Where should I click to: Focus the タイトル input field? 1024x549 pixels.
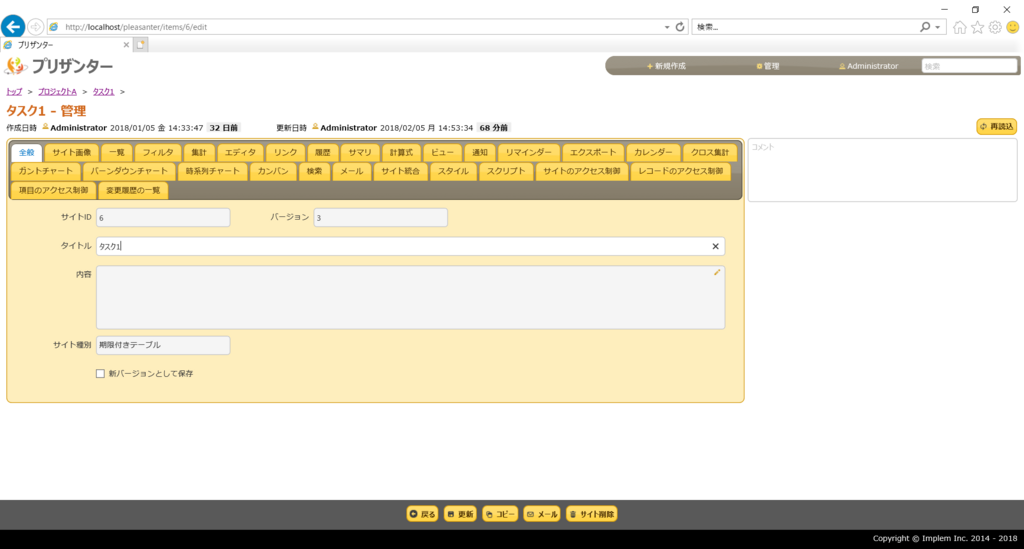410,246
